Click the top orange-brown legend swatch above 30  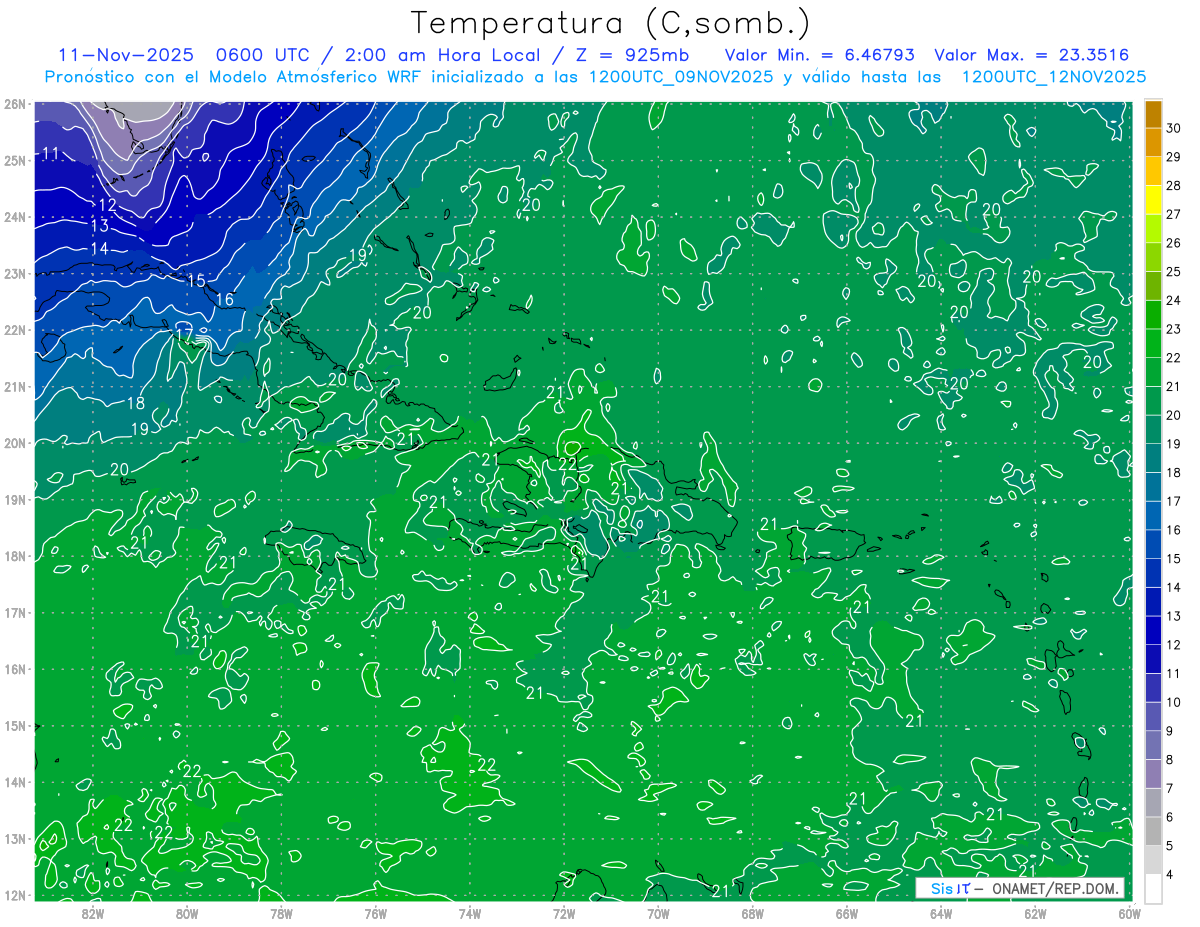(x=1153, y=115)
